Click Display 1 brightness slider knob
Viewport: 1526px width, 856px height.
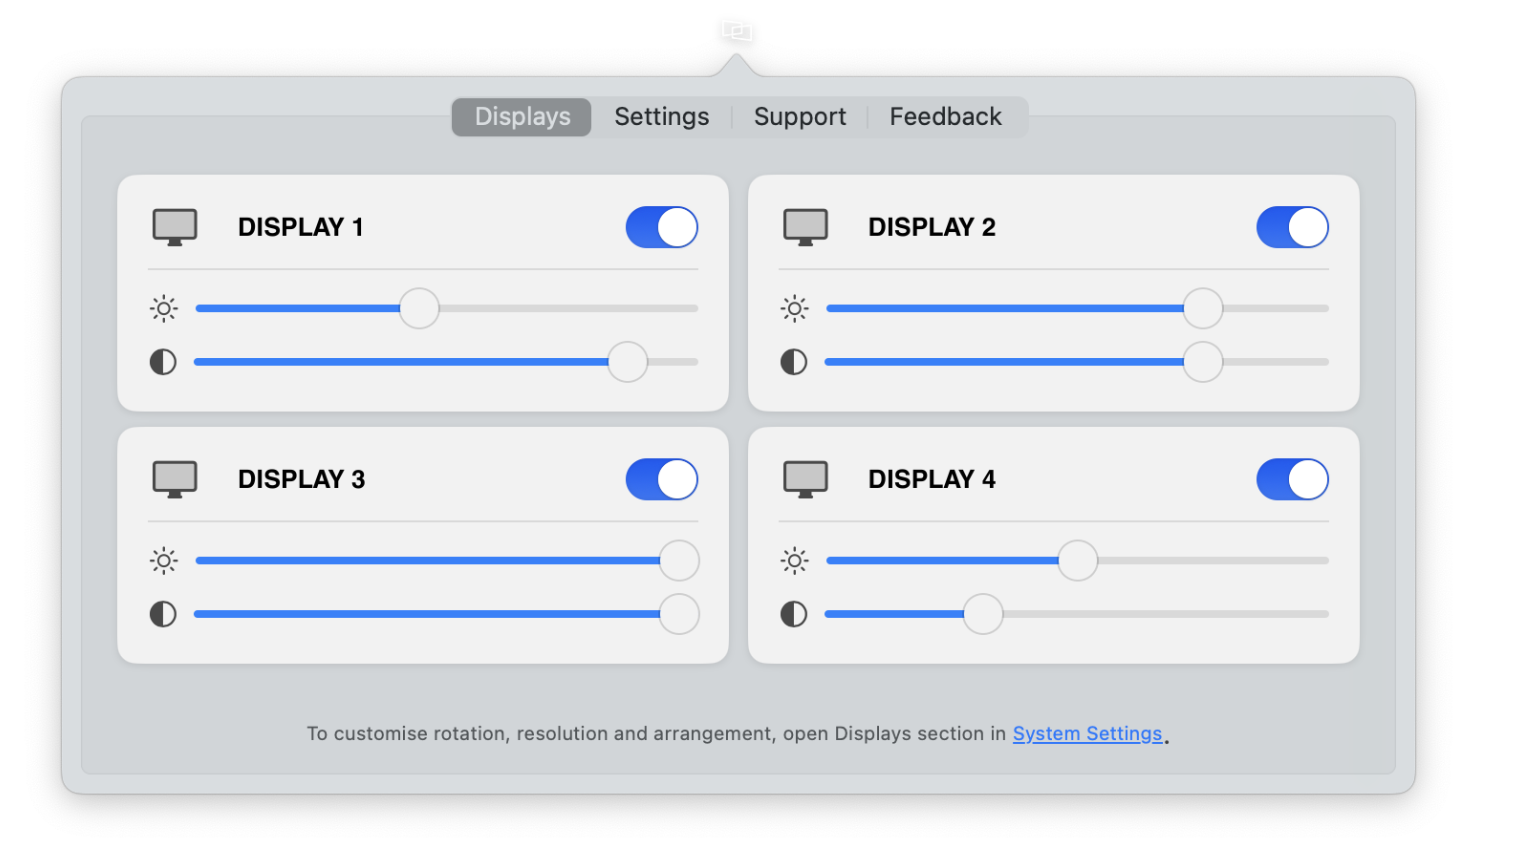click(419, 308)
